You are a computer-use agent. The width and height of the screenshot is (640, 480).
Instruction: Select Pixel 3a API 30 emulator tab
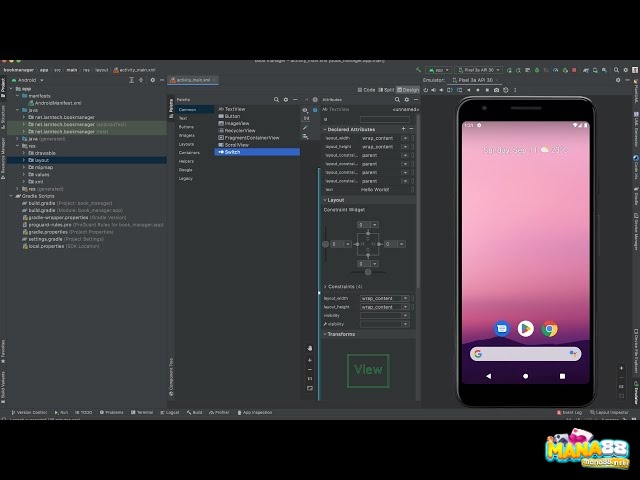[x=473, y=80]
